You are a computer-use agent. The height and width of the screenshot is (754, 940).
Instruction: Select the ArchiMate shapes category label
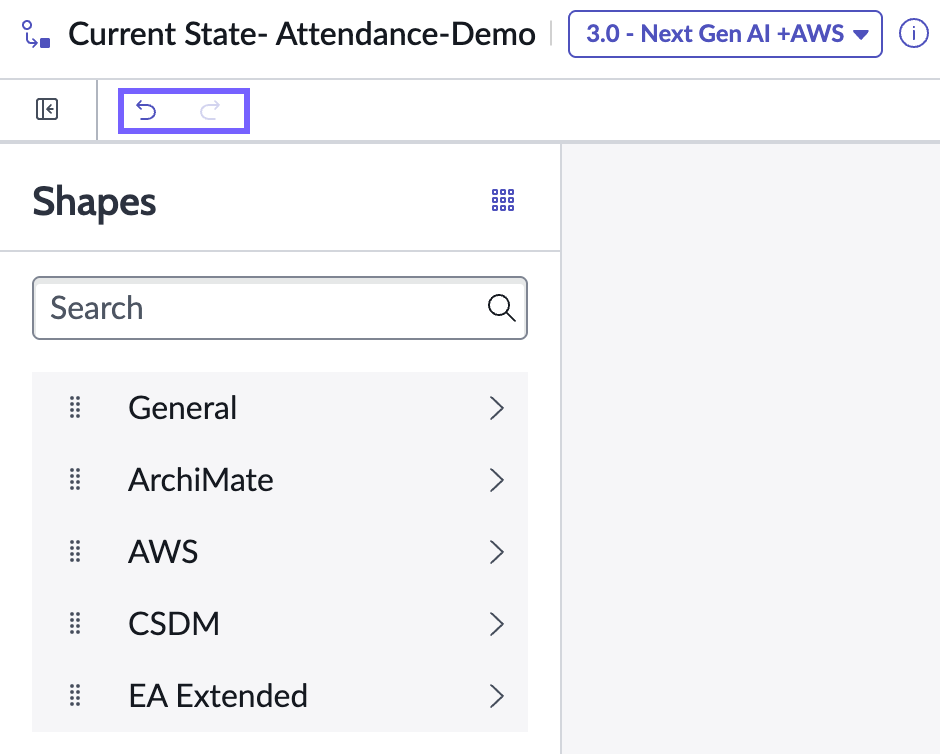(201, 480)
